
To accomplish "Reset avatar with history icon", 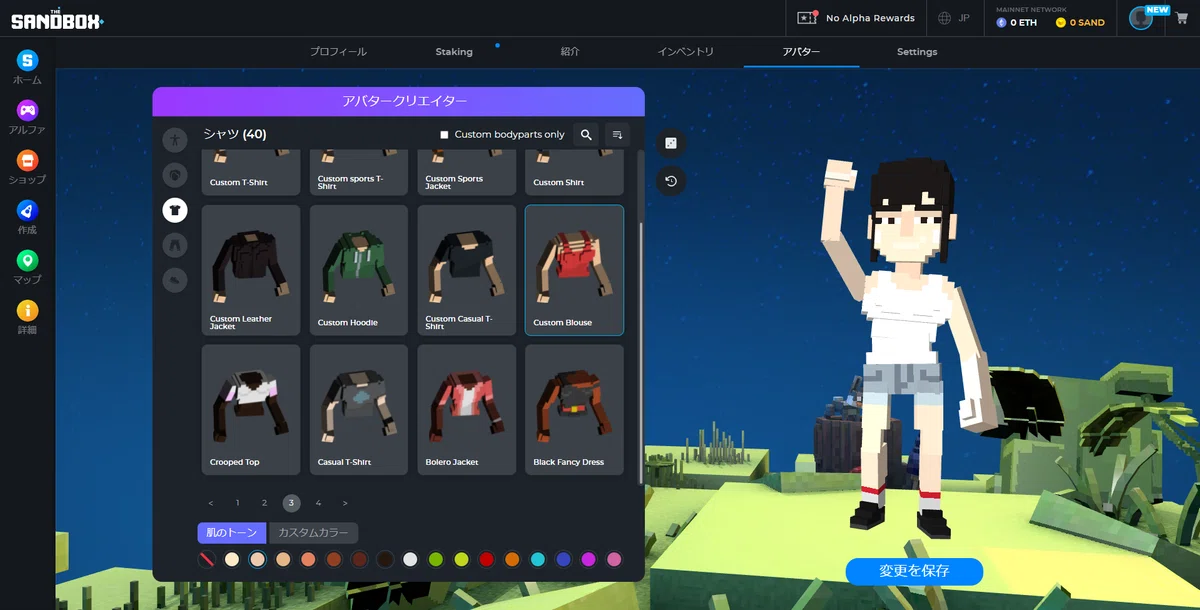I will 671,181.
